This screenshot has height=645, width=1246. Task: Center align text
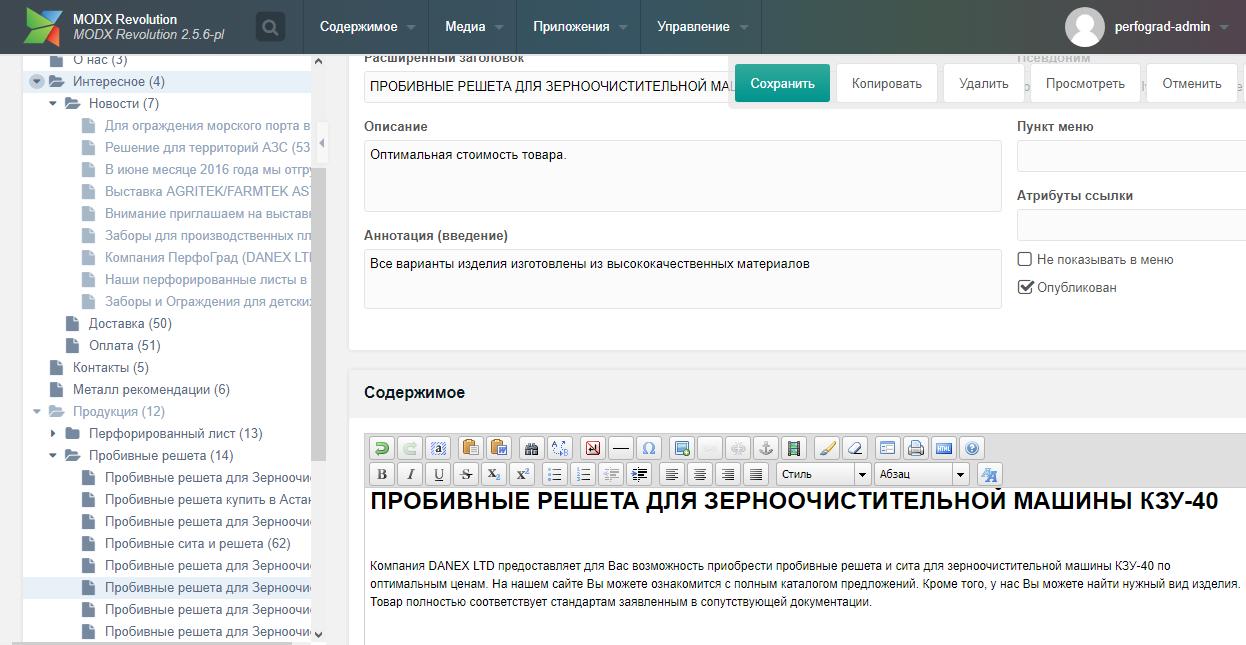(700, 474)
